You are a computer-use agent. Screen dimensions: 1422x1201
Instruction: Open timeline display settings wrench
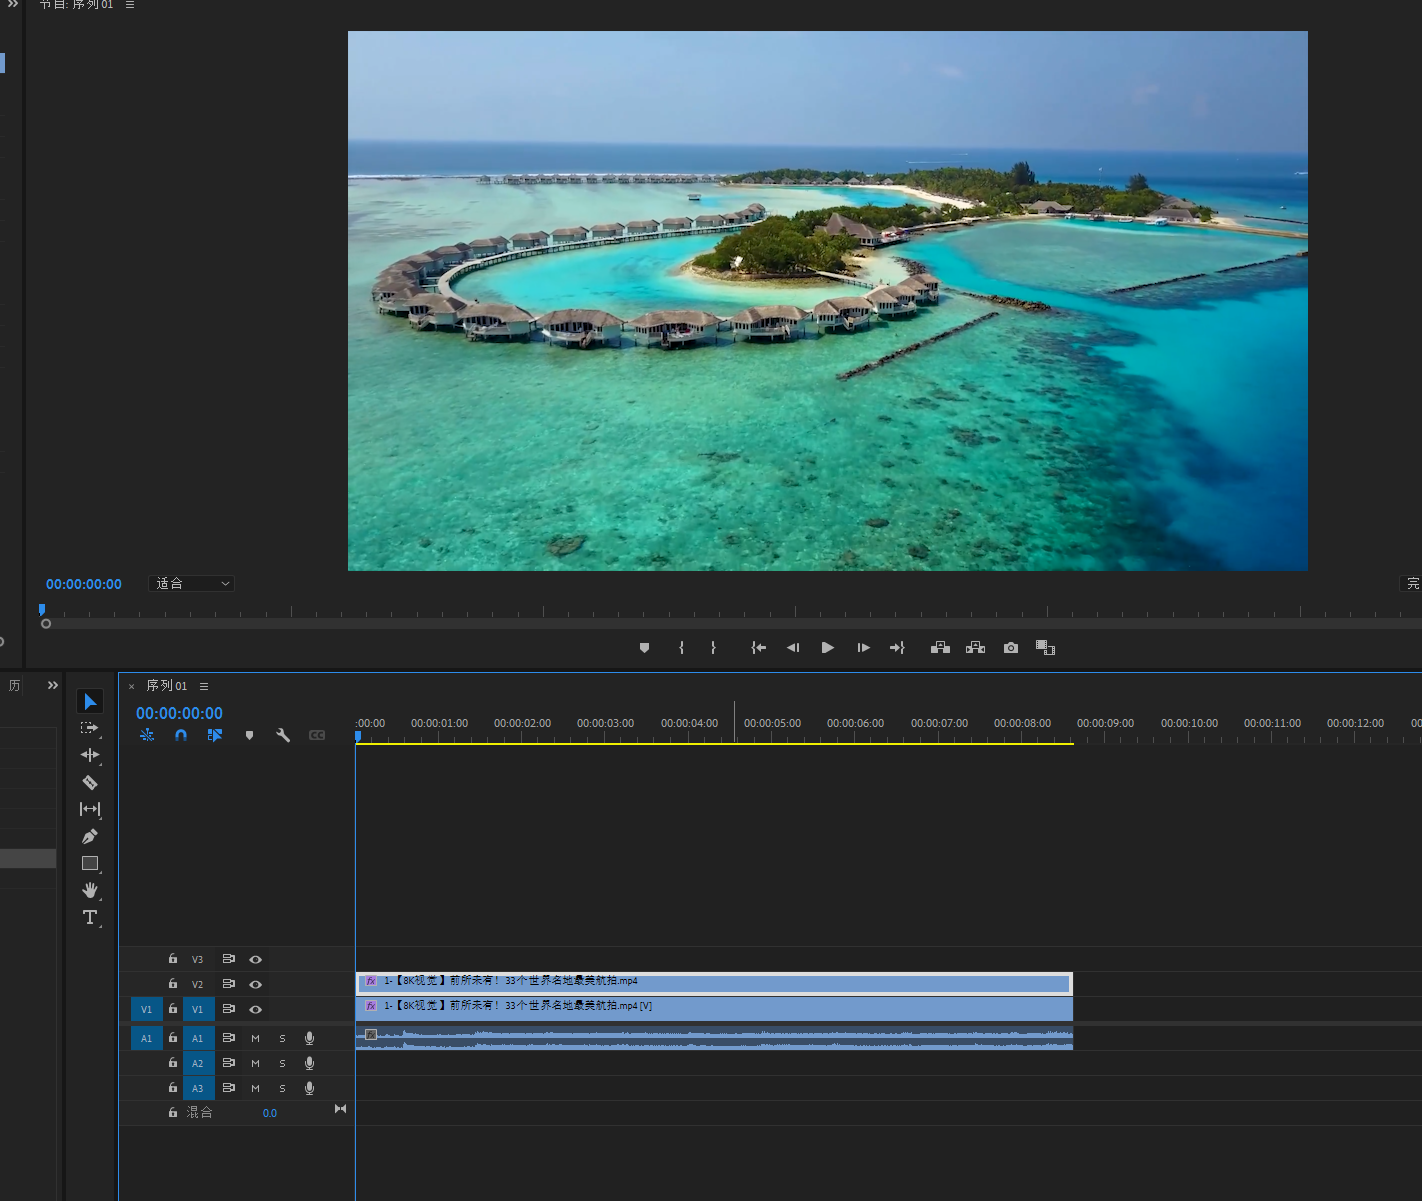click(x=283, y=735)
